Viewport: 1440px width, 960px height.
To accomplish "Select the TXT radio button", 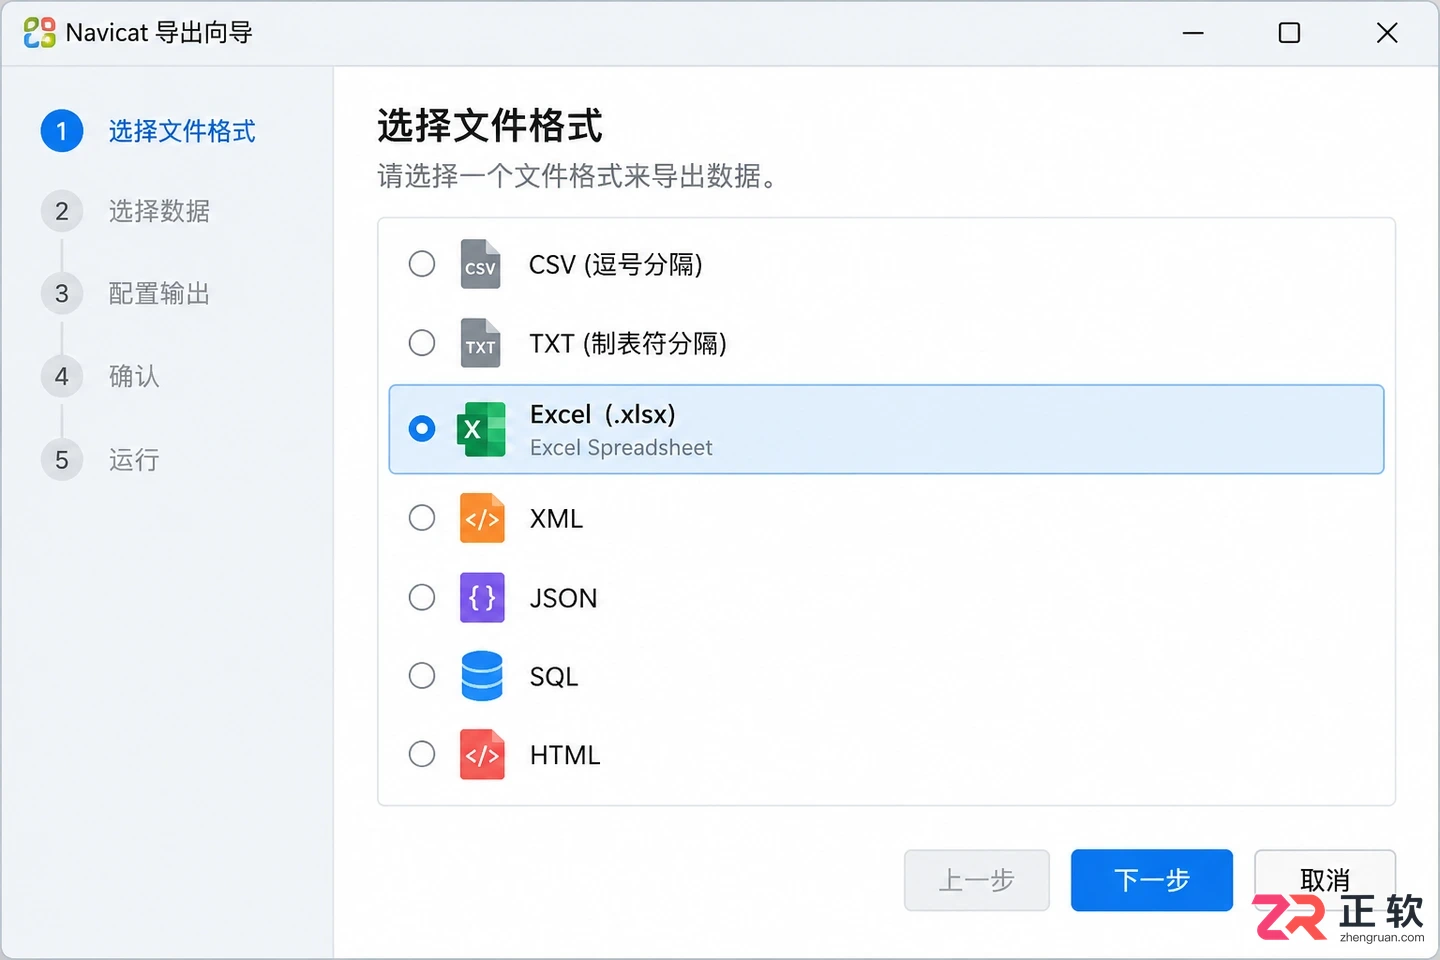I will [422, 343].
